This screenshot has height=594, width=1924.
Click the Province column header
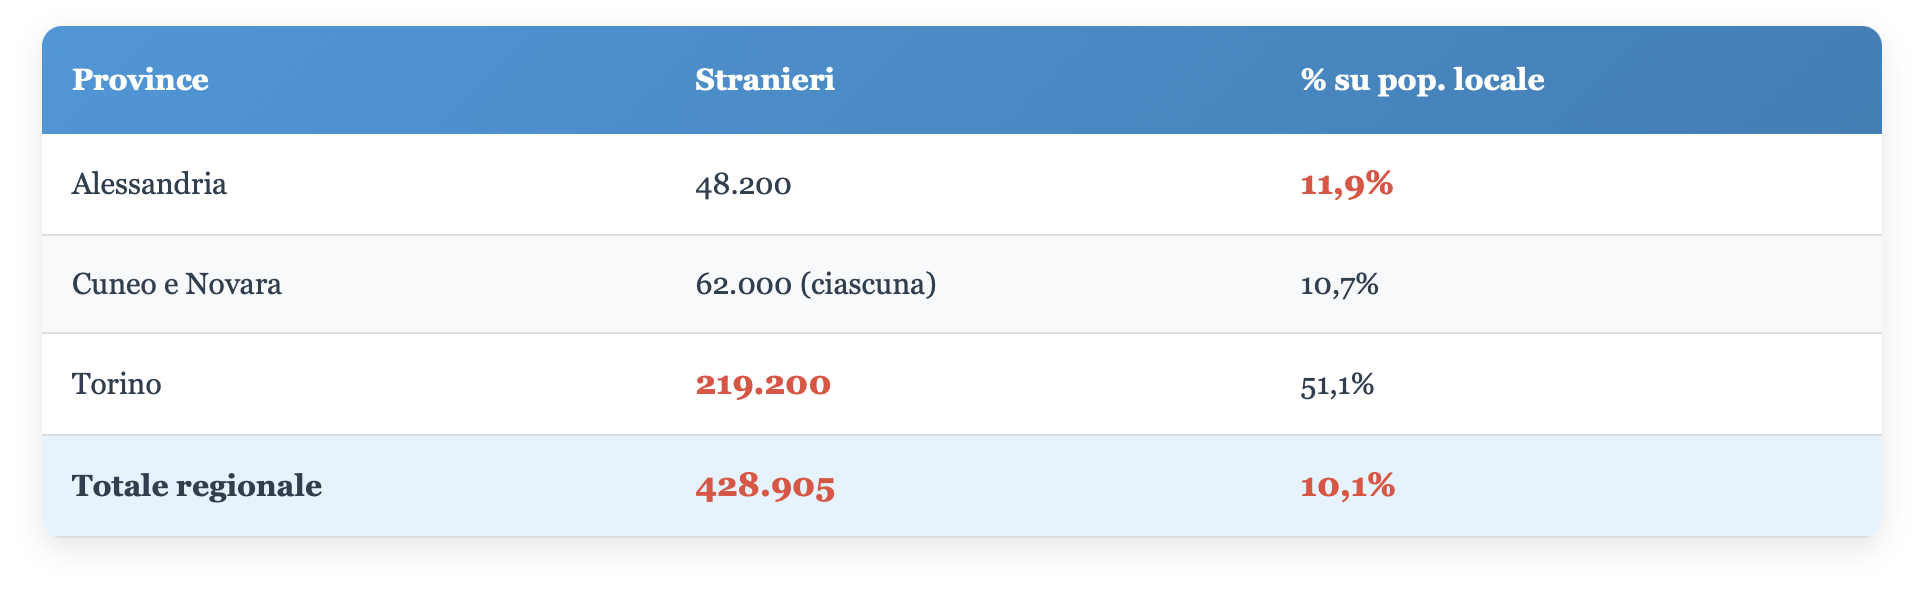coord(140,80)
